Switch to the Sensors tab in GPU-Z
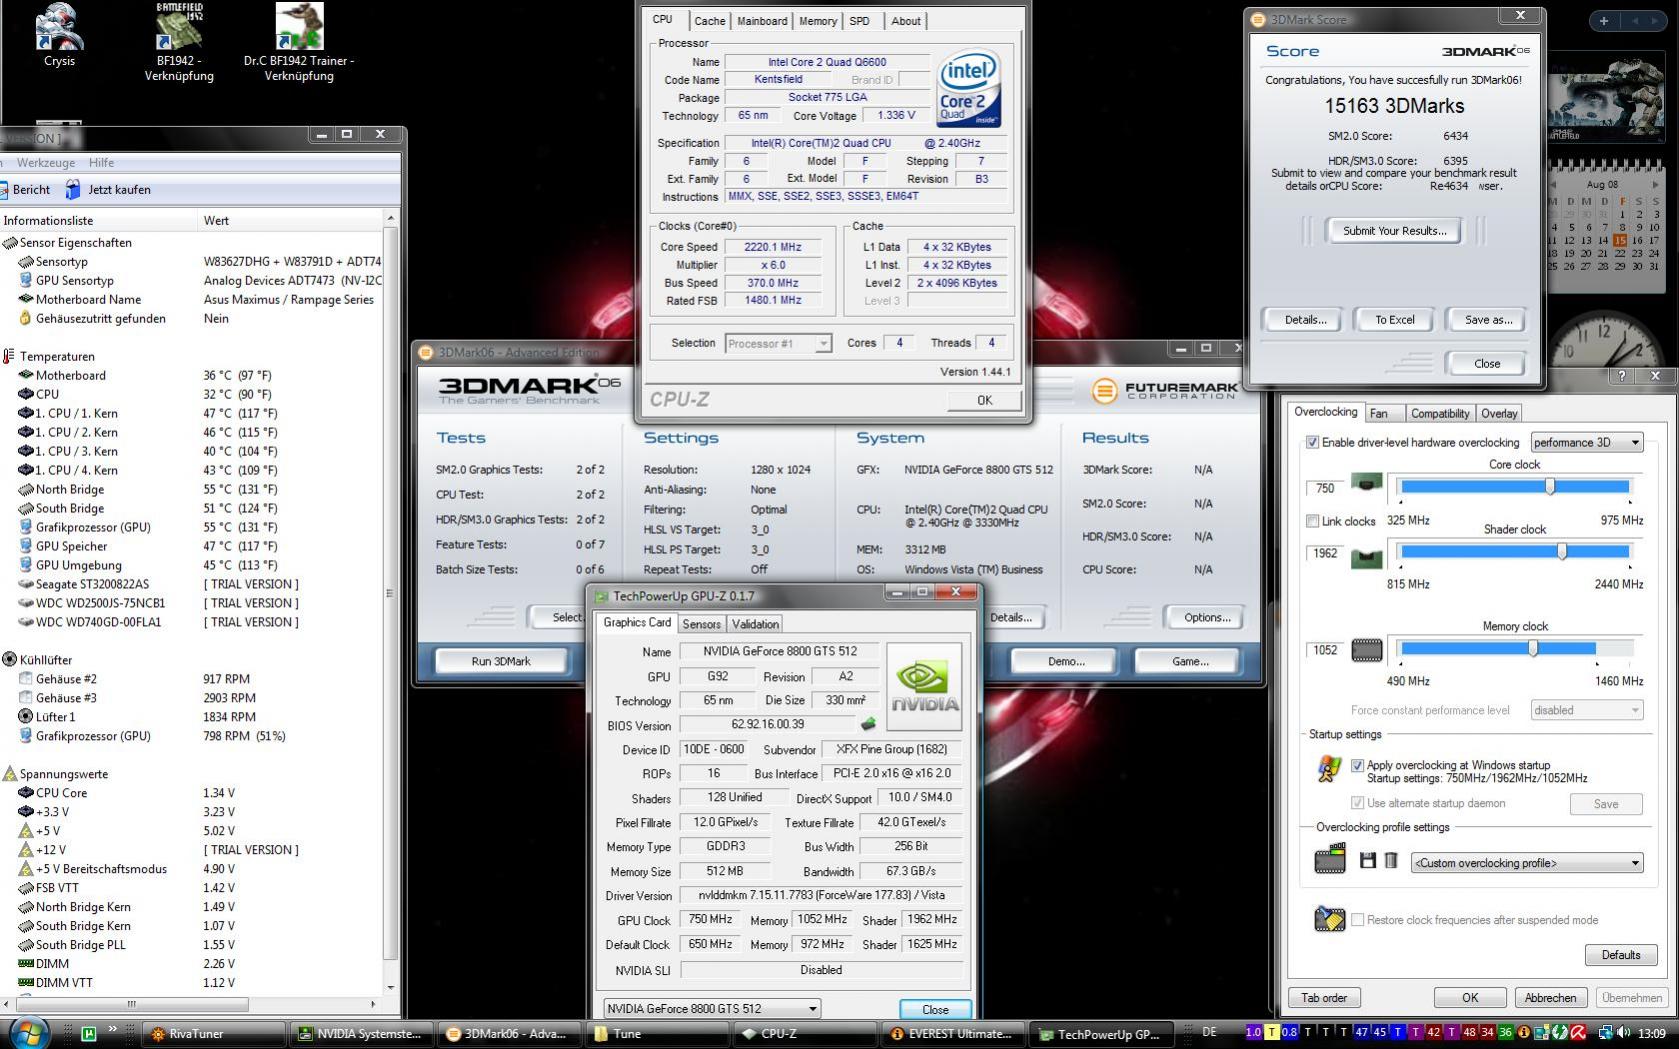The width and height of the screenshot is (1679, 1049). click(701, 624)
